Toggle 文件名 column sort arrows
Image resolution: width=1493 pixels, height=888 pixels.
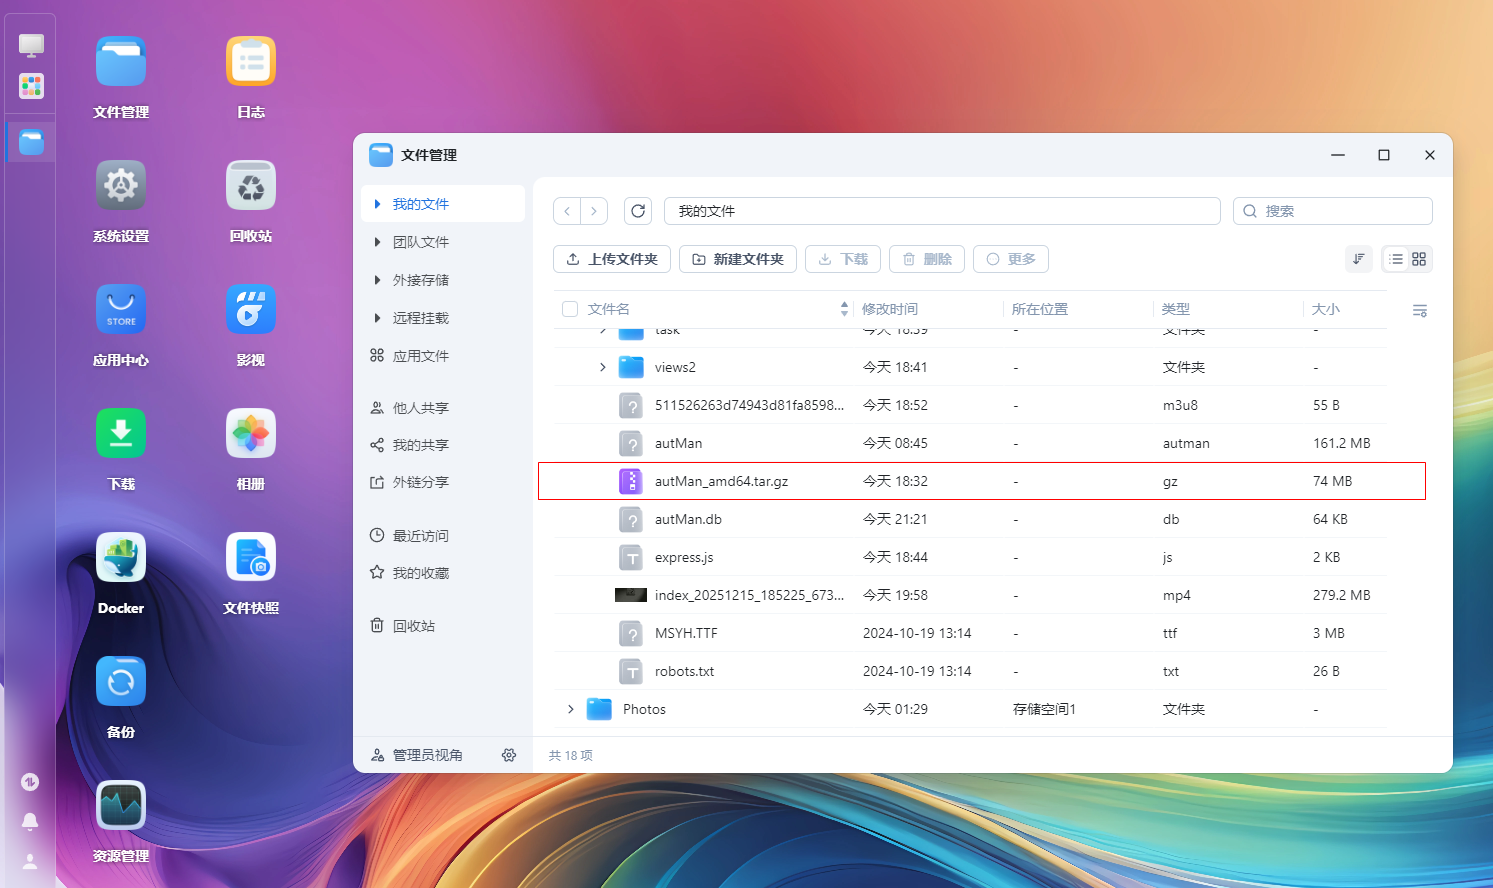click(x=844, y=309)
